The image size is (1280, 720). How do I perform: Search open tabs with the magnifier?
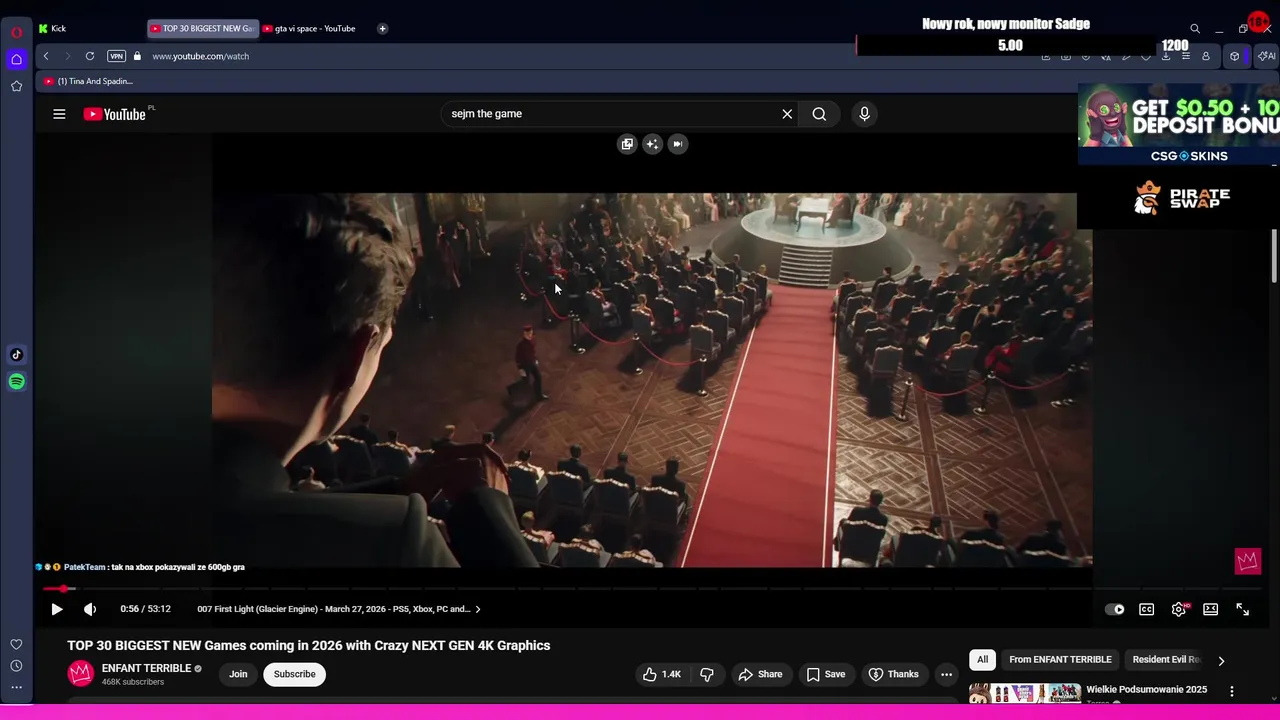(x=1194, y=29)
